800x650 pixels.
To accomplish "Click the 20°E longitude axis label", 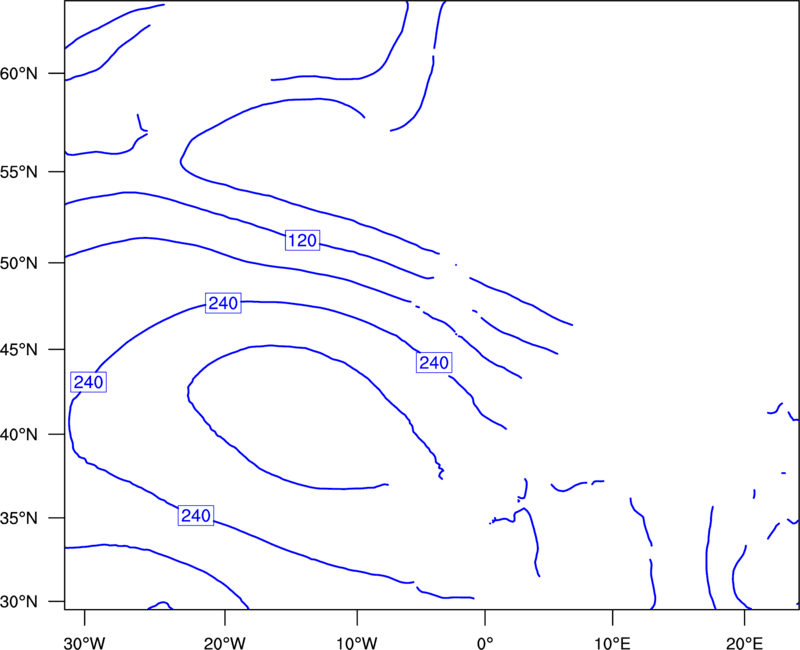I will click(x=744, y=643).
